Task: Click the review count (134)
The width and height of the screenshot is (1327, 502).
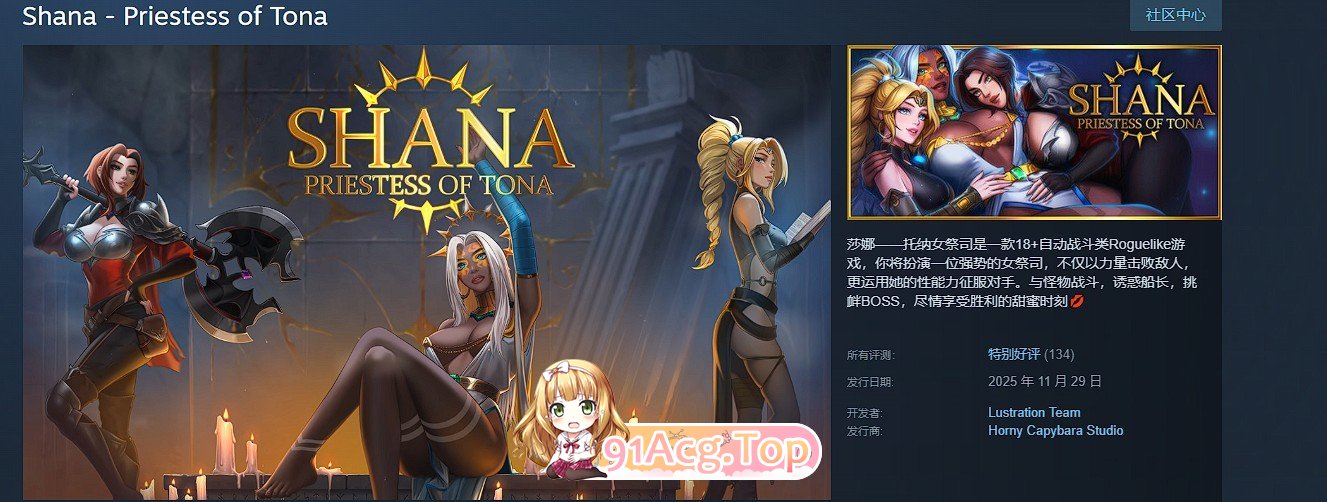Action: [1060, 354]
